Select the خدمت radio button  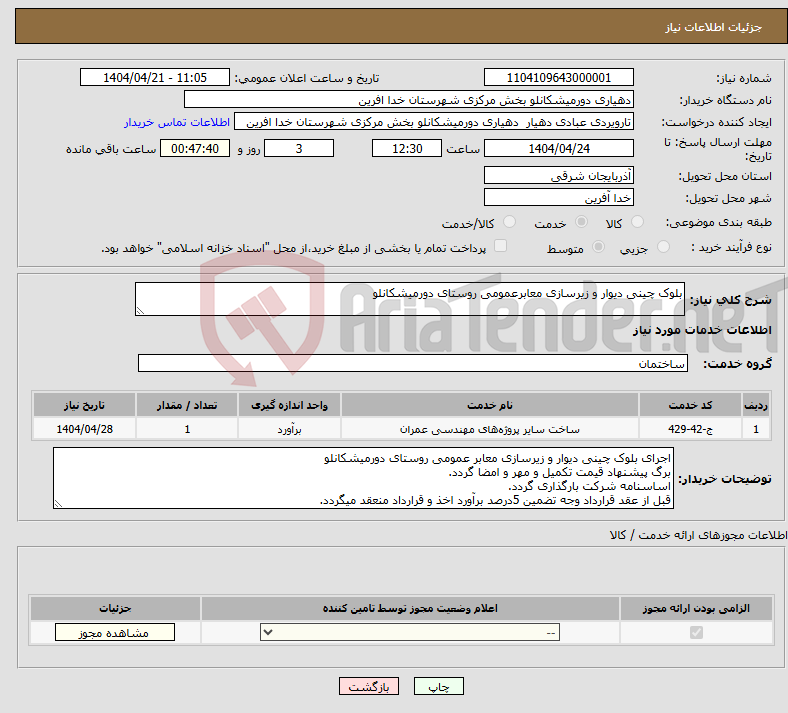[581, 222]
